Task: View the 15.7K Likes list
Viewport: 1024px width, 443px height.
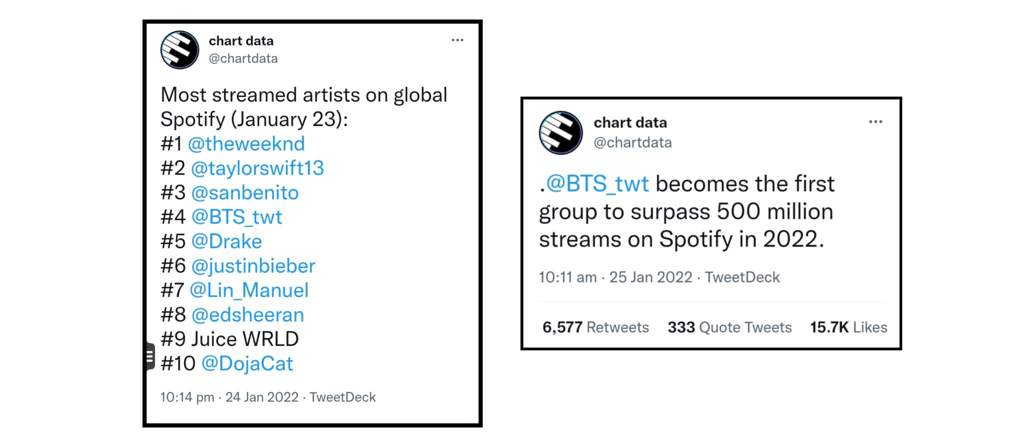Action: pyautogui.click(x=848, y=327)
